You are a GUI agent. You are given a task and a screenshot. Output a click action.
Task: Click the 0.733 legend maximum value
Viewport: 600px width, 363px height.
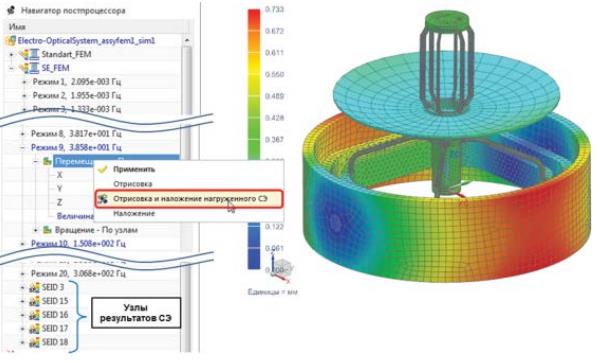(x=274, y=9)
